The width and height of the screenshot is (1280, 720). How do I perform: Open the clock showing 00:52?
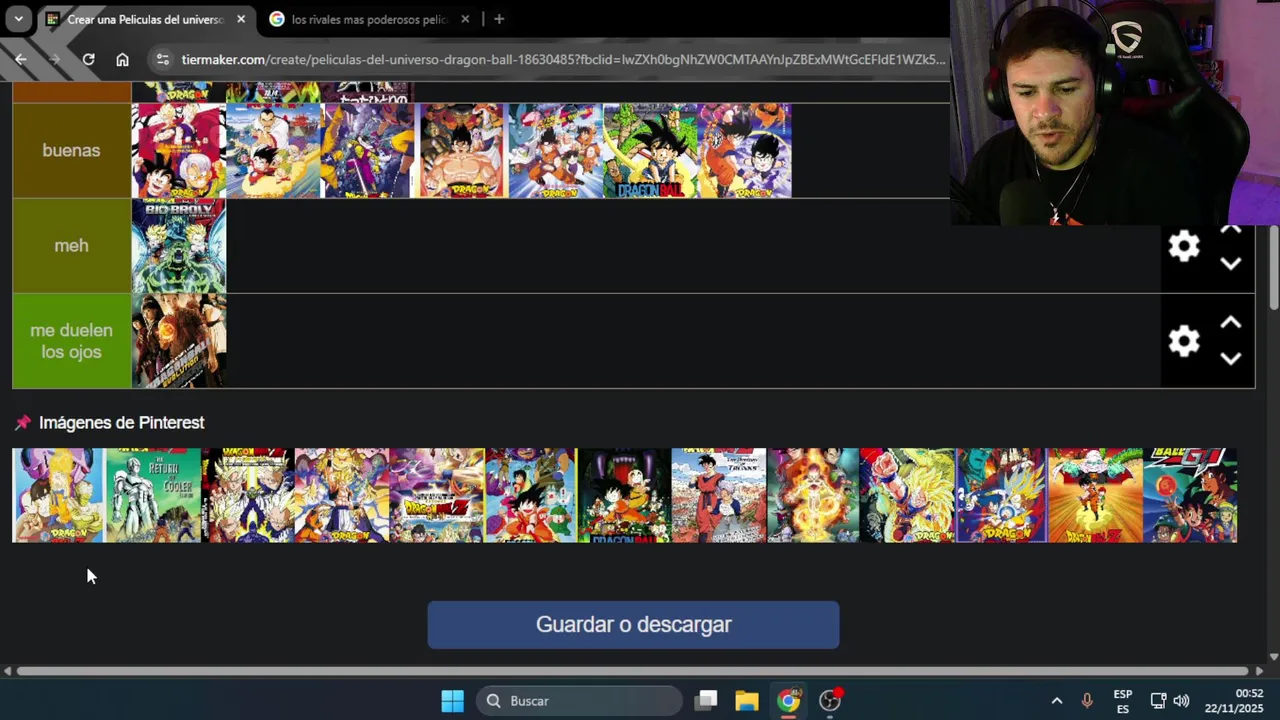pos(1235,701)
